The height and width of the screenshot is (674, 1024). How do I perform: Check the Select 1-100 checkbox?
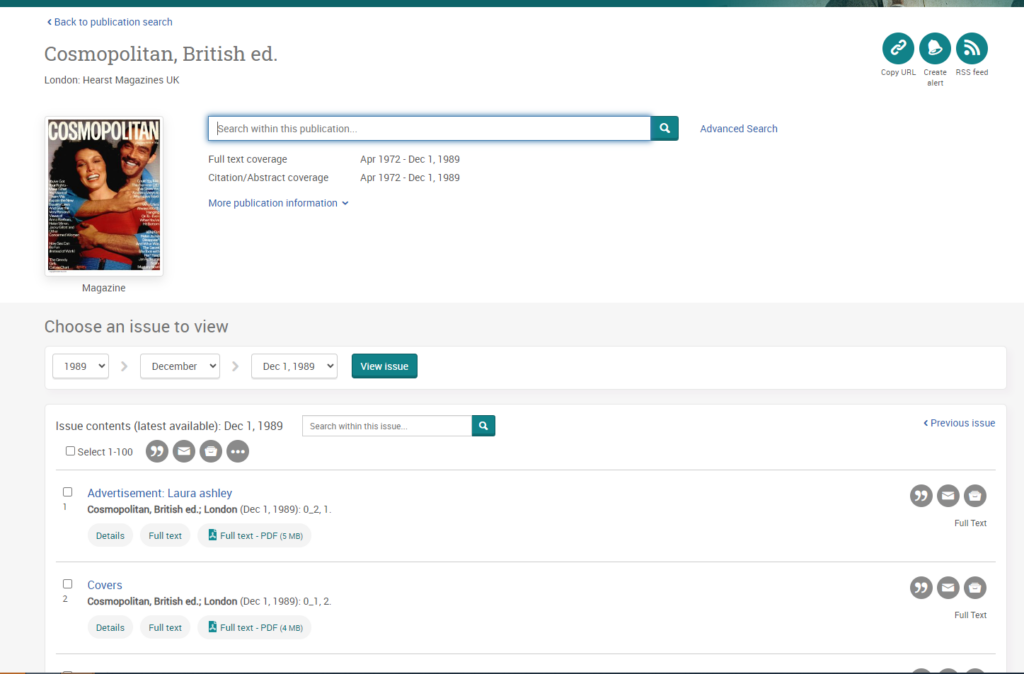70,451
